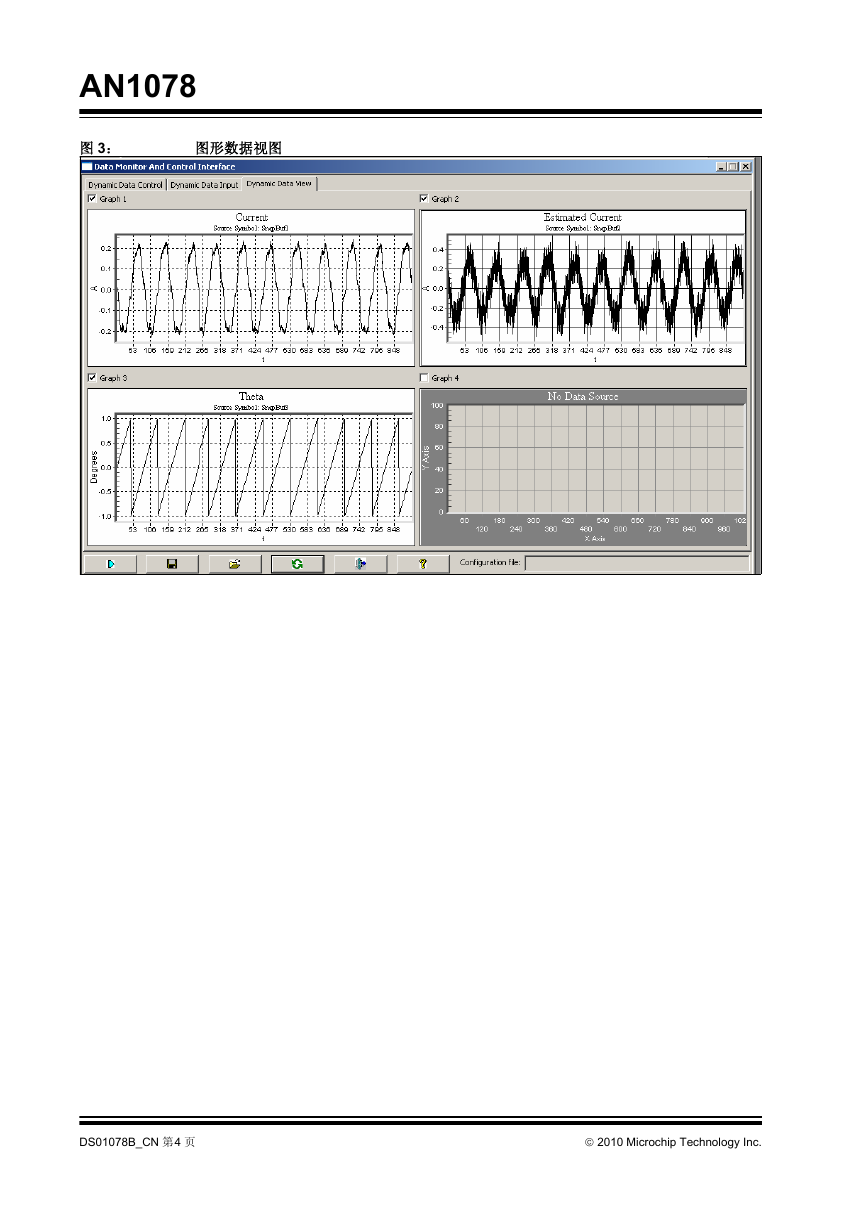Maximize the Data Monitor window
Image resolution: width=868 pixels, height=1228 pixels.
tap(733, 167)
